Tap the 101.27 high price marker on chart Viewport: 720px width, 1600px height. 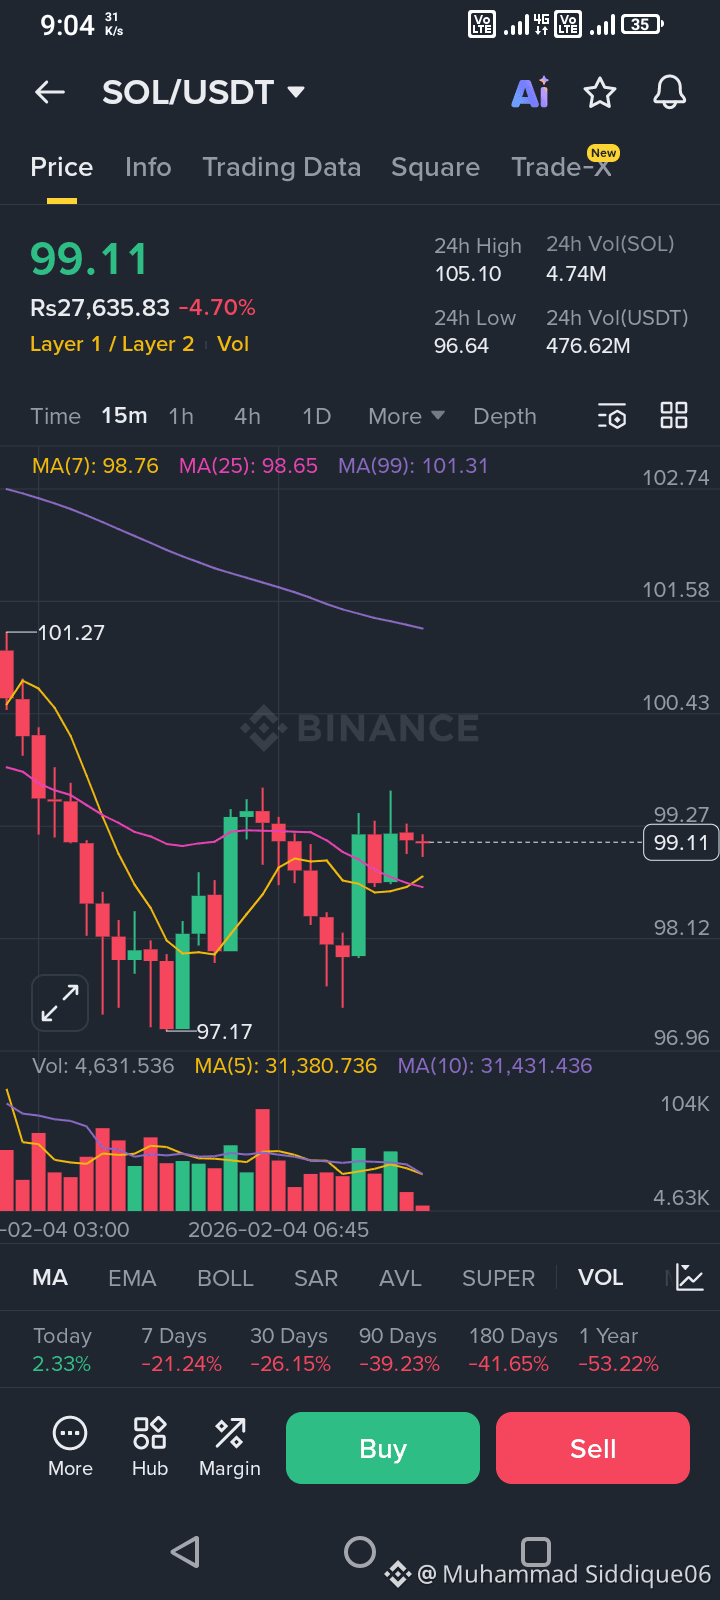coord(71,633)
